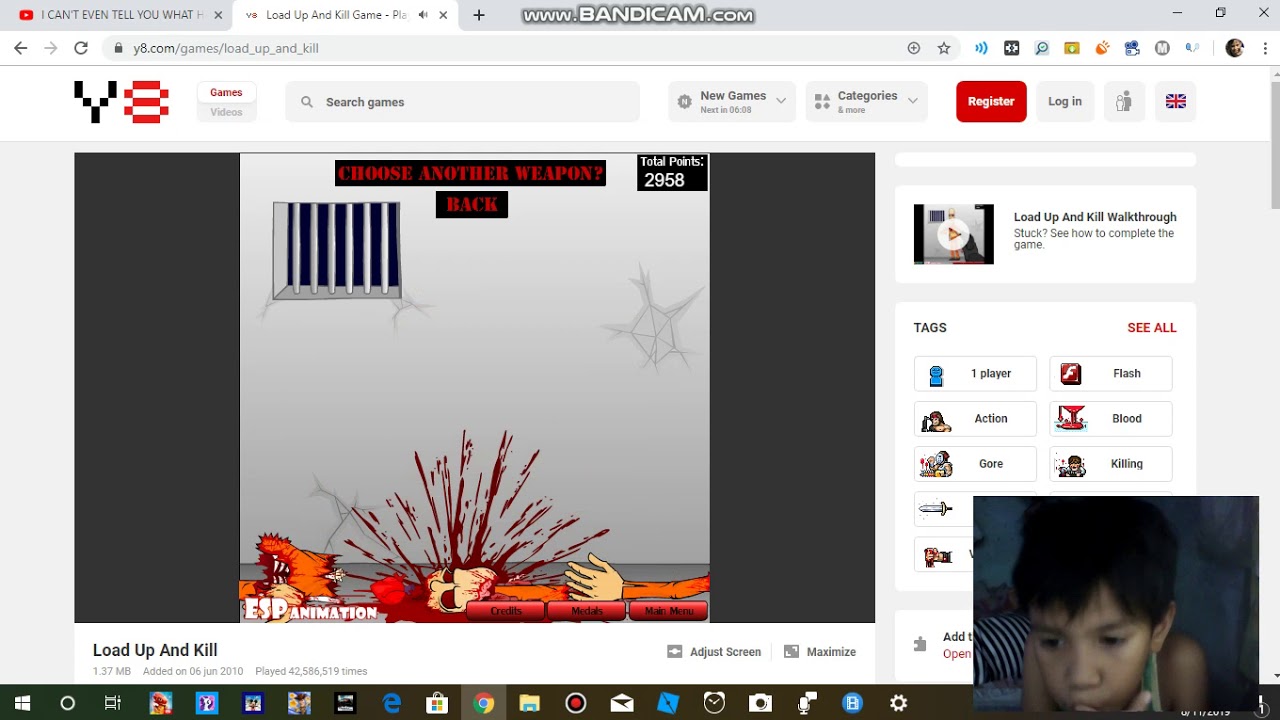Click the 1 player tag icon
This screenshot has width=1280, height=720.
click(x=936, y=374)
